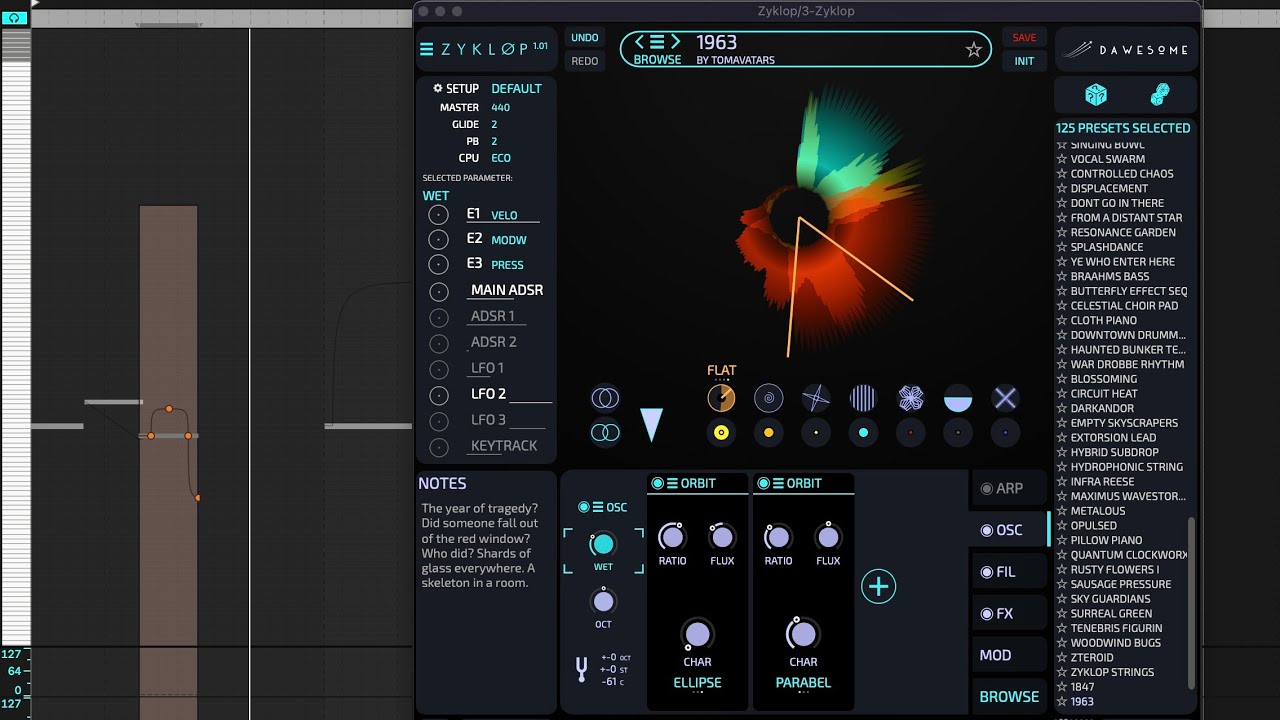Click the UNDO button
The image size is (1280, 720).
(x=585, y=38)
